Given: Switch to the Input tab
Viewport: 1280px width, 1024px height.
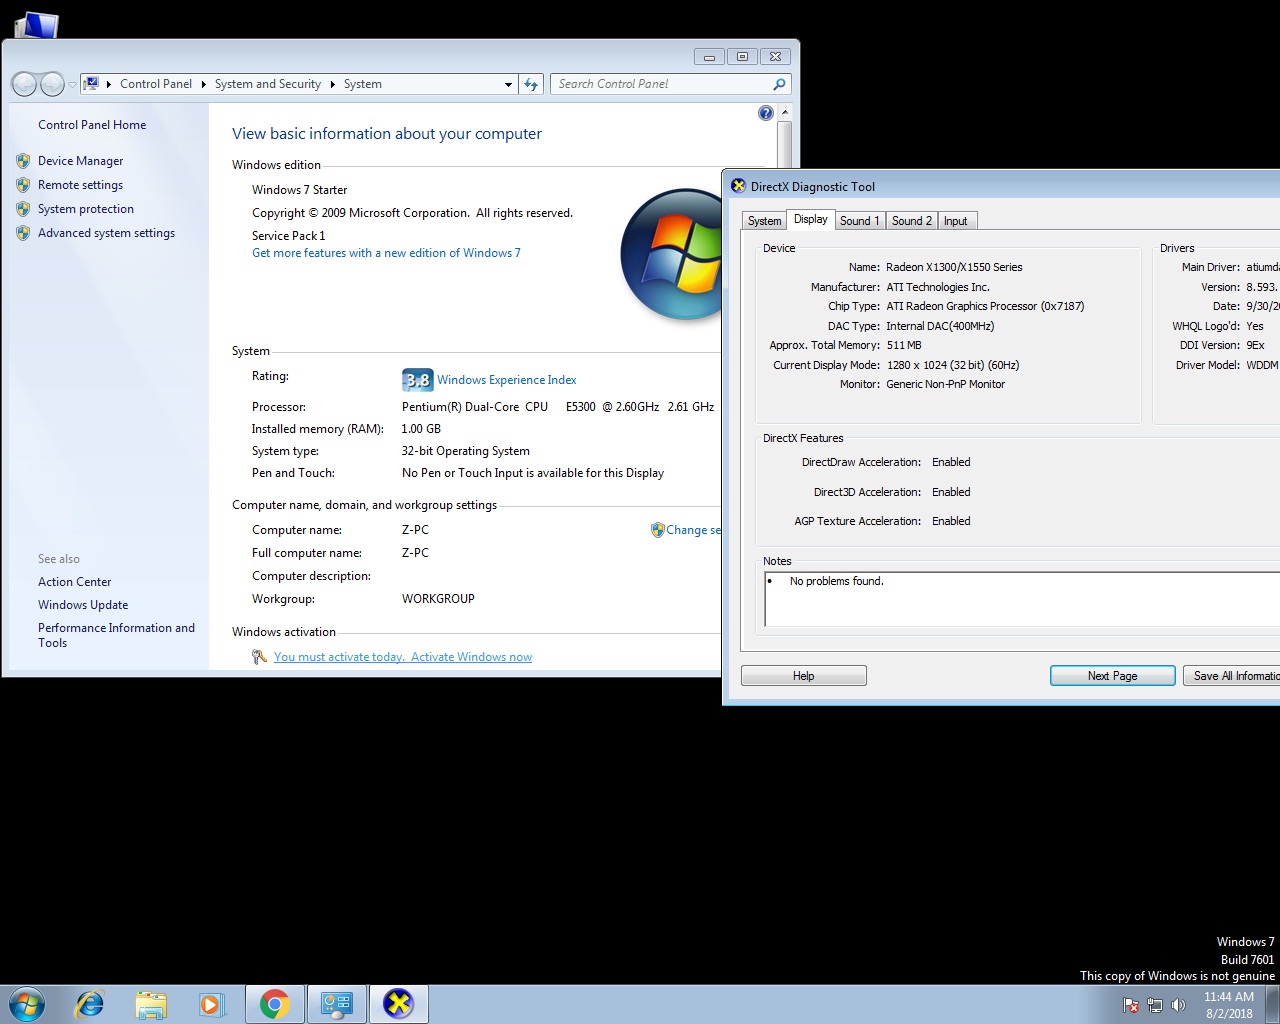Looking at the screenshot, I should click(x=956, y=221).
